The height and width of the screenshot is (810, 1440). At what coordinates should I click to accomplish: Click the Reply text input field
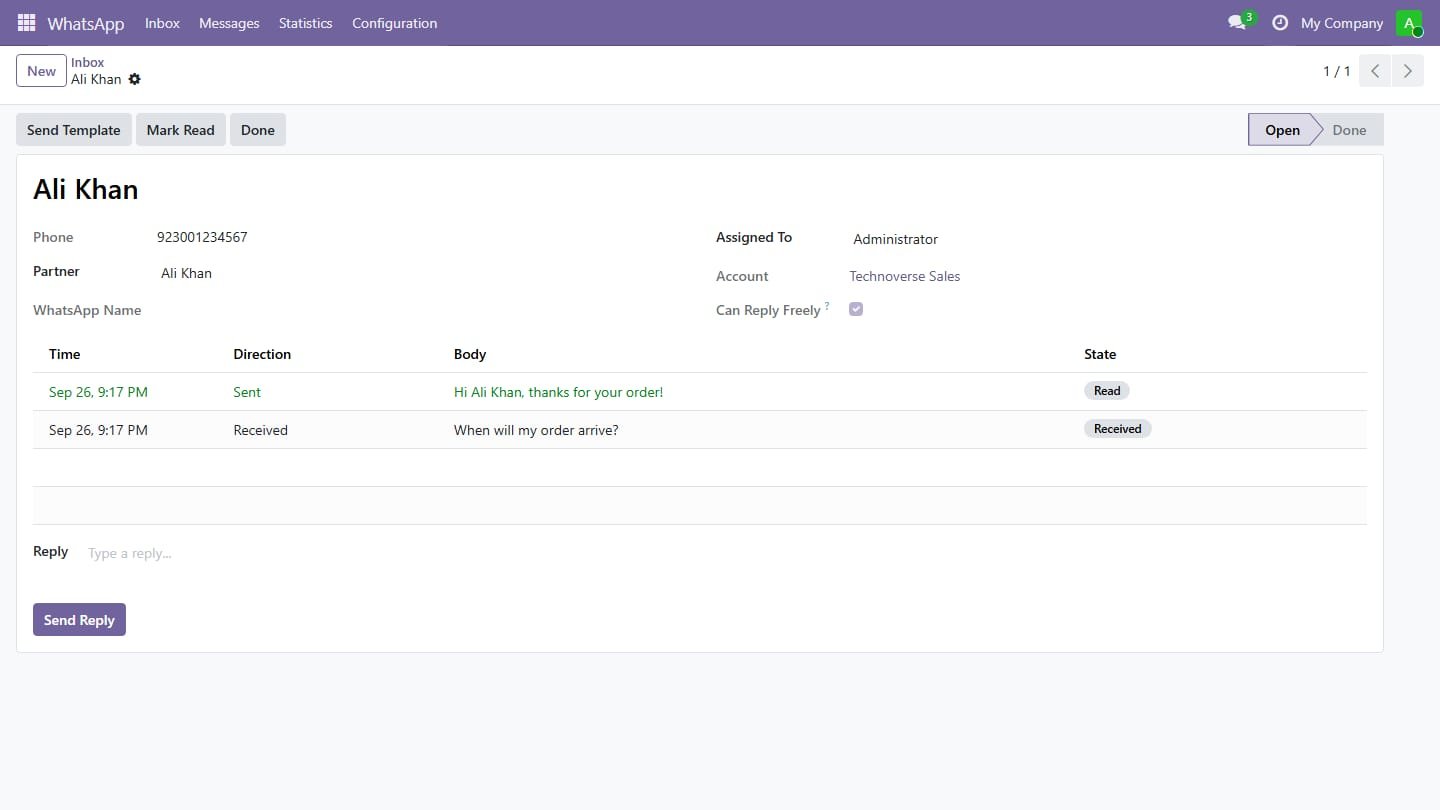coord(725,553)
